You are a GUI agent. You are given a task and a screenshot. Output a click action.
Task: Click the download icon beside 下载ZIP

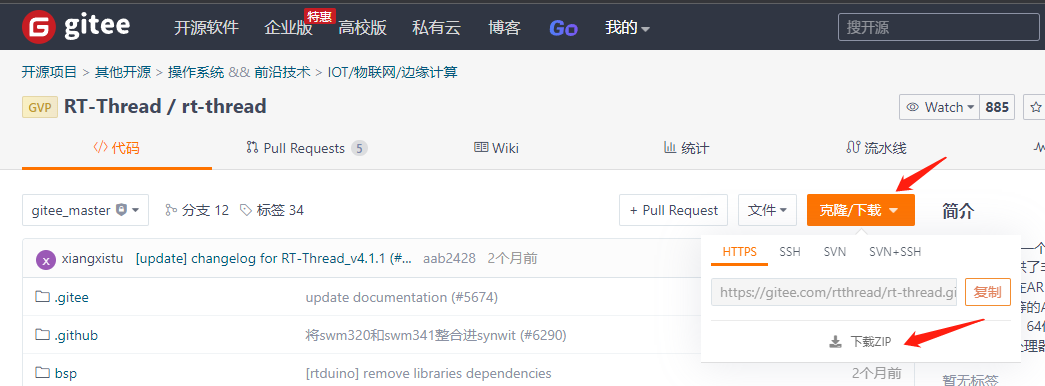pos(835,342)
